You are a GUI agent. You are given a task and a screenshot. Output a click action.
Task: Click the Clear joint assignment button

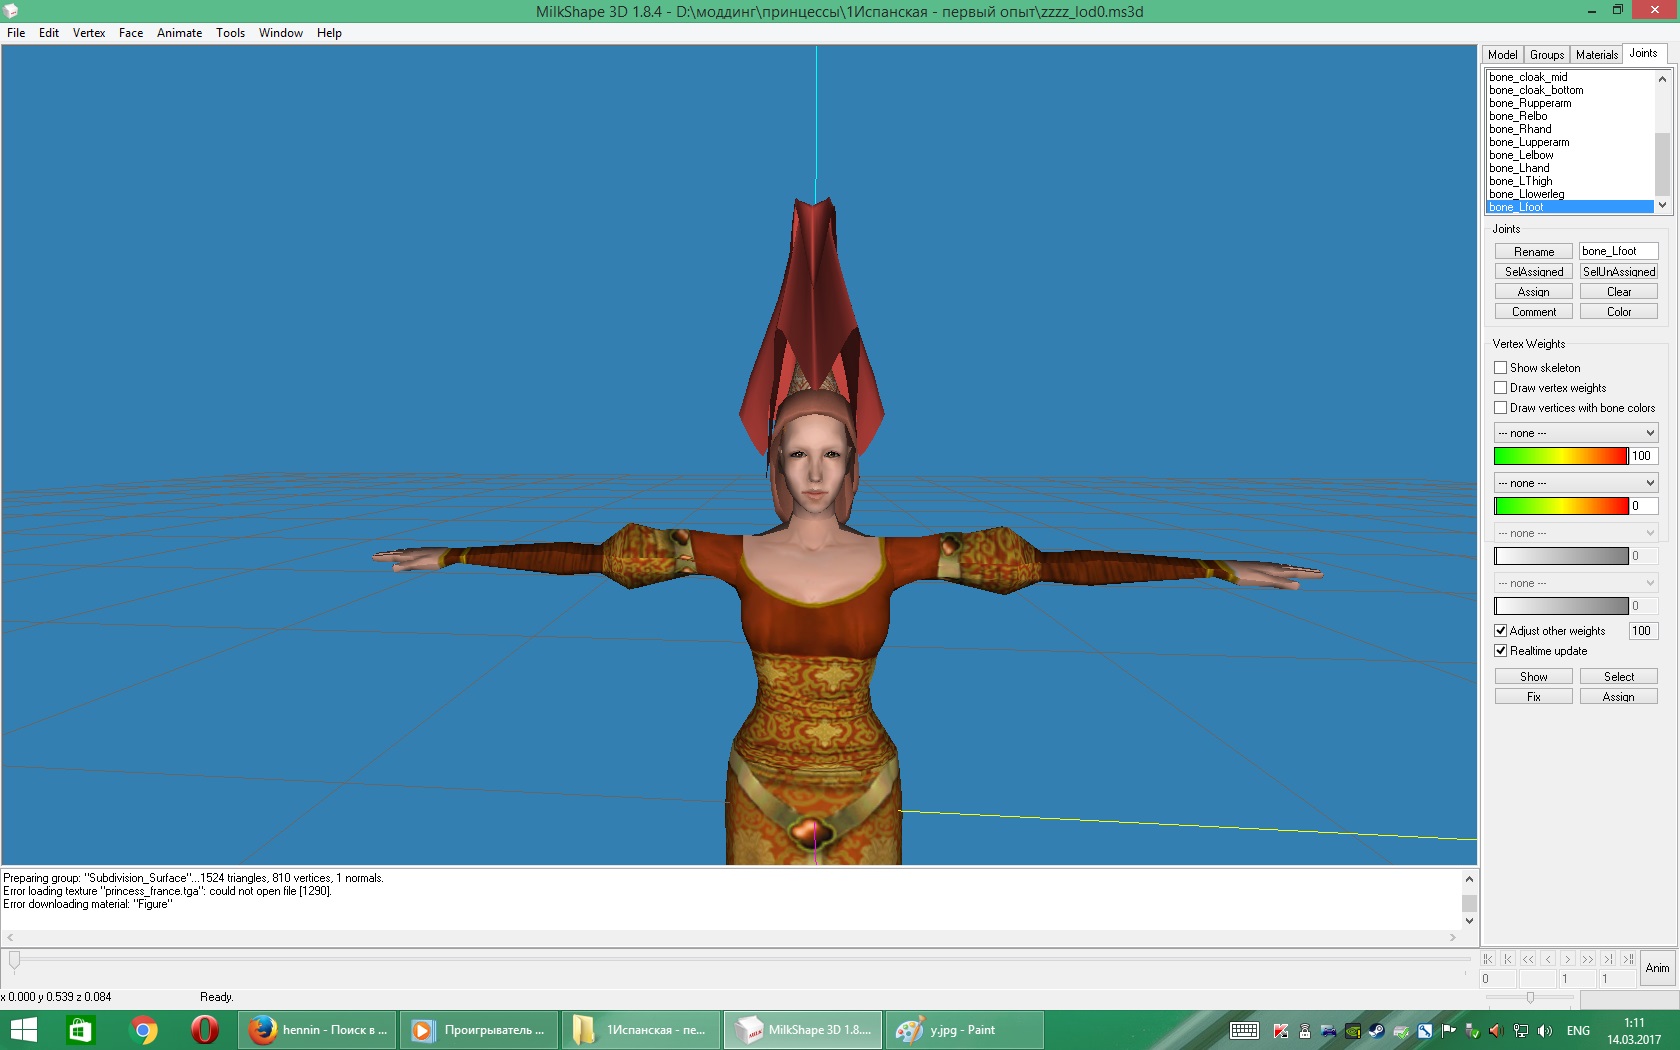1619,292
